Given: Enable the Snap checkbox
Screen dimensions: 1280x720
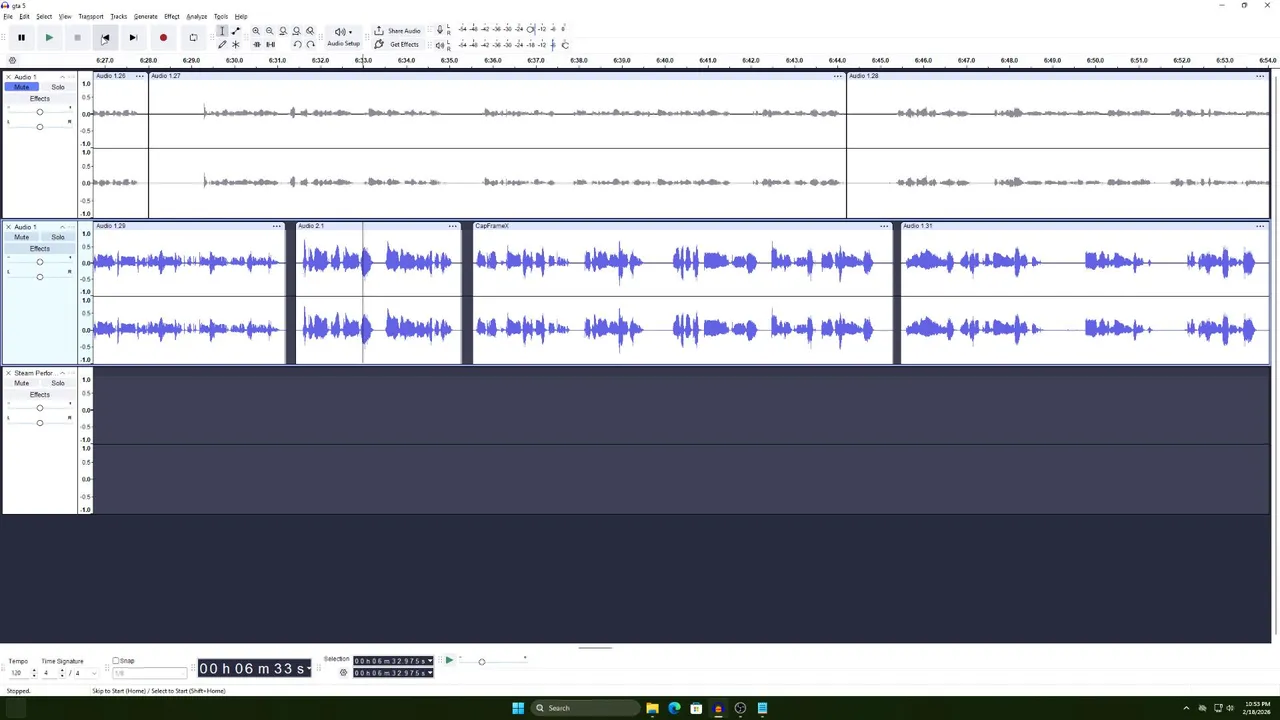Looking at the screenshot, I should [116, 661].
